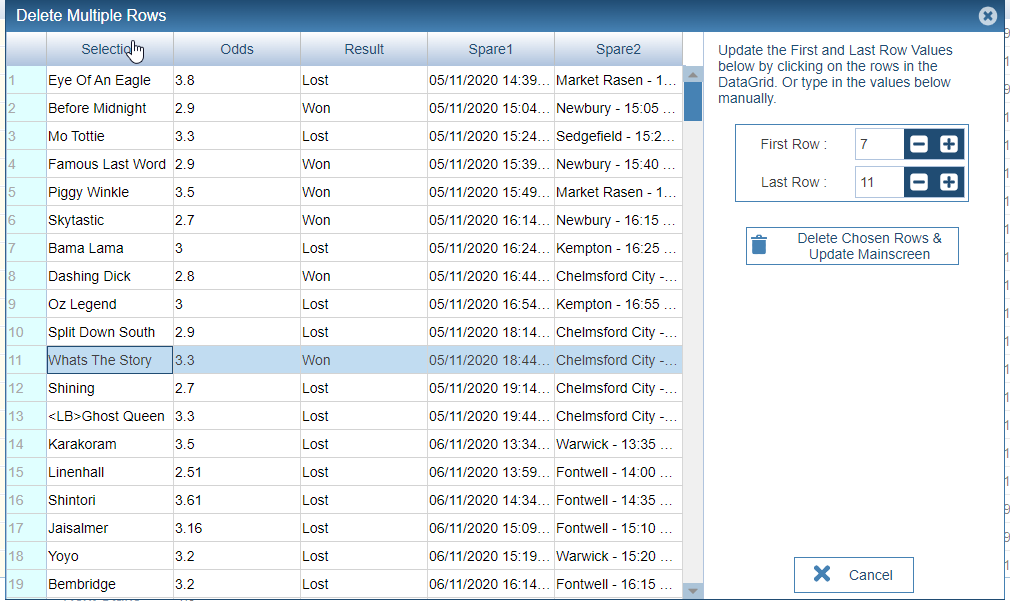Select the Bama Lama row
1010x604 pixels.
[x=110, y=248]
